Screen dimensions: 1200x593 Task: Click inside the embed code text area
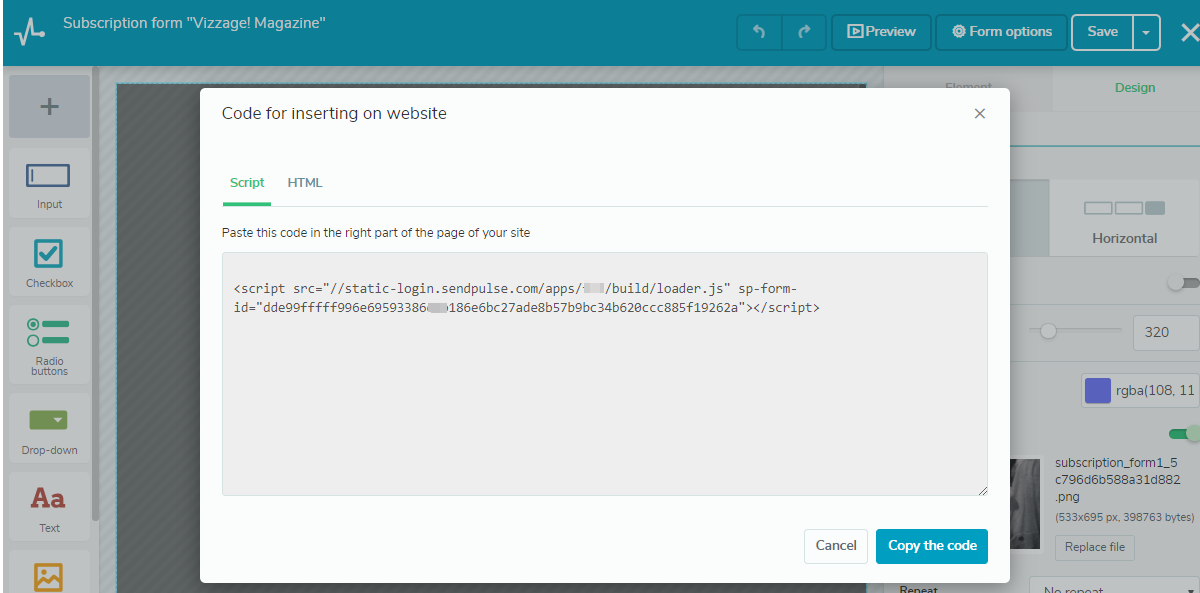pyautogui.click(x=605, y=373)
